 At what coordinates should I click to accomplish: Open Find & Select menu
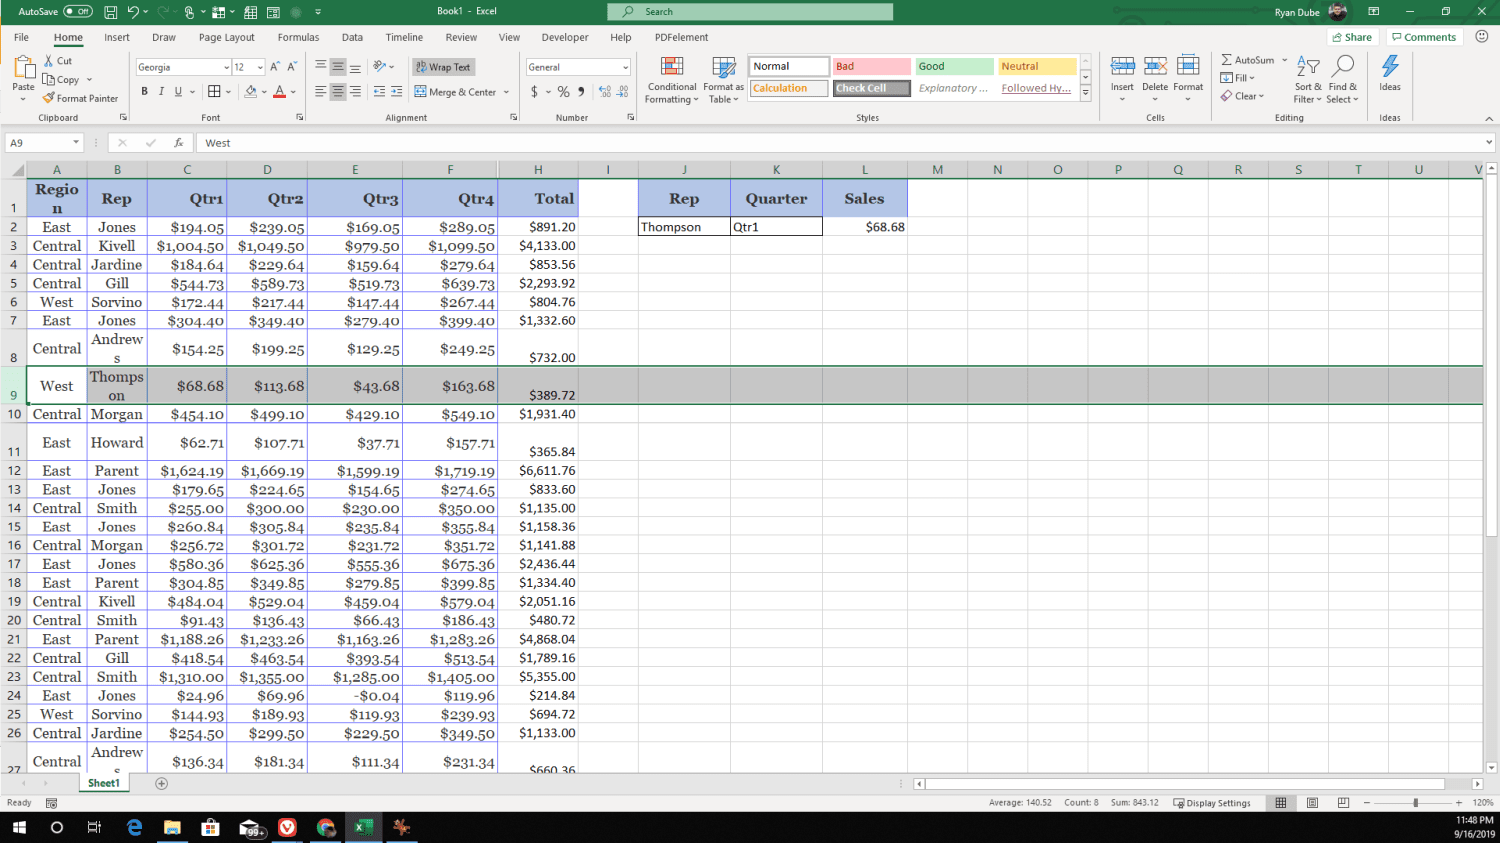pos(1343,80)
